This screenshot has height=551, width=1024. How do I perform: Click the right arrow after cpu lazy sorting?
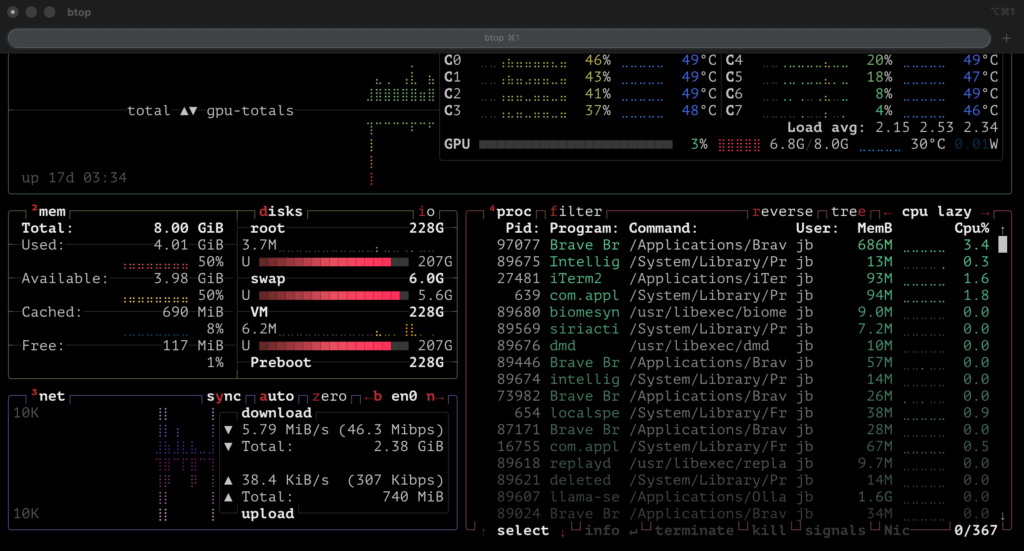985,213
